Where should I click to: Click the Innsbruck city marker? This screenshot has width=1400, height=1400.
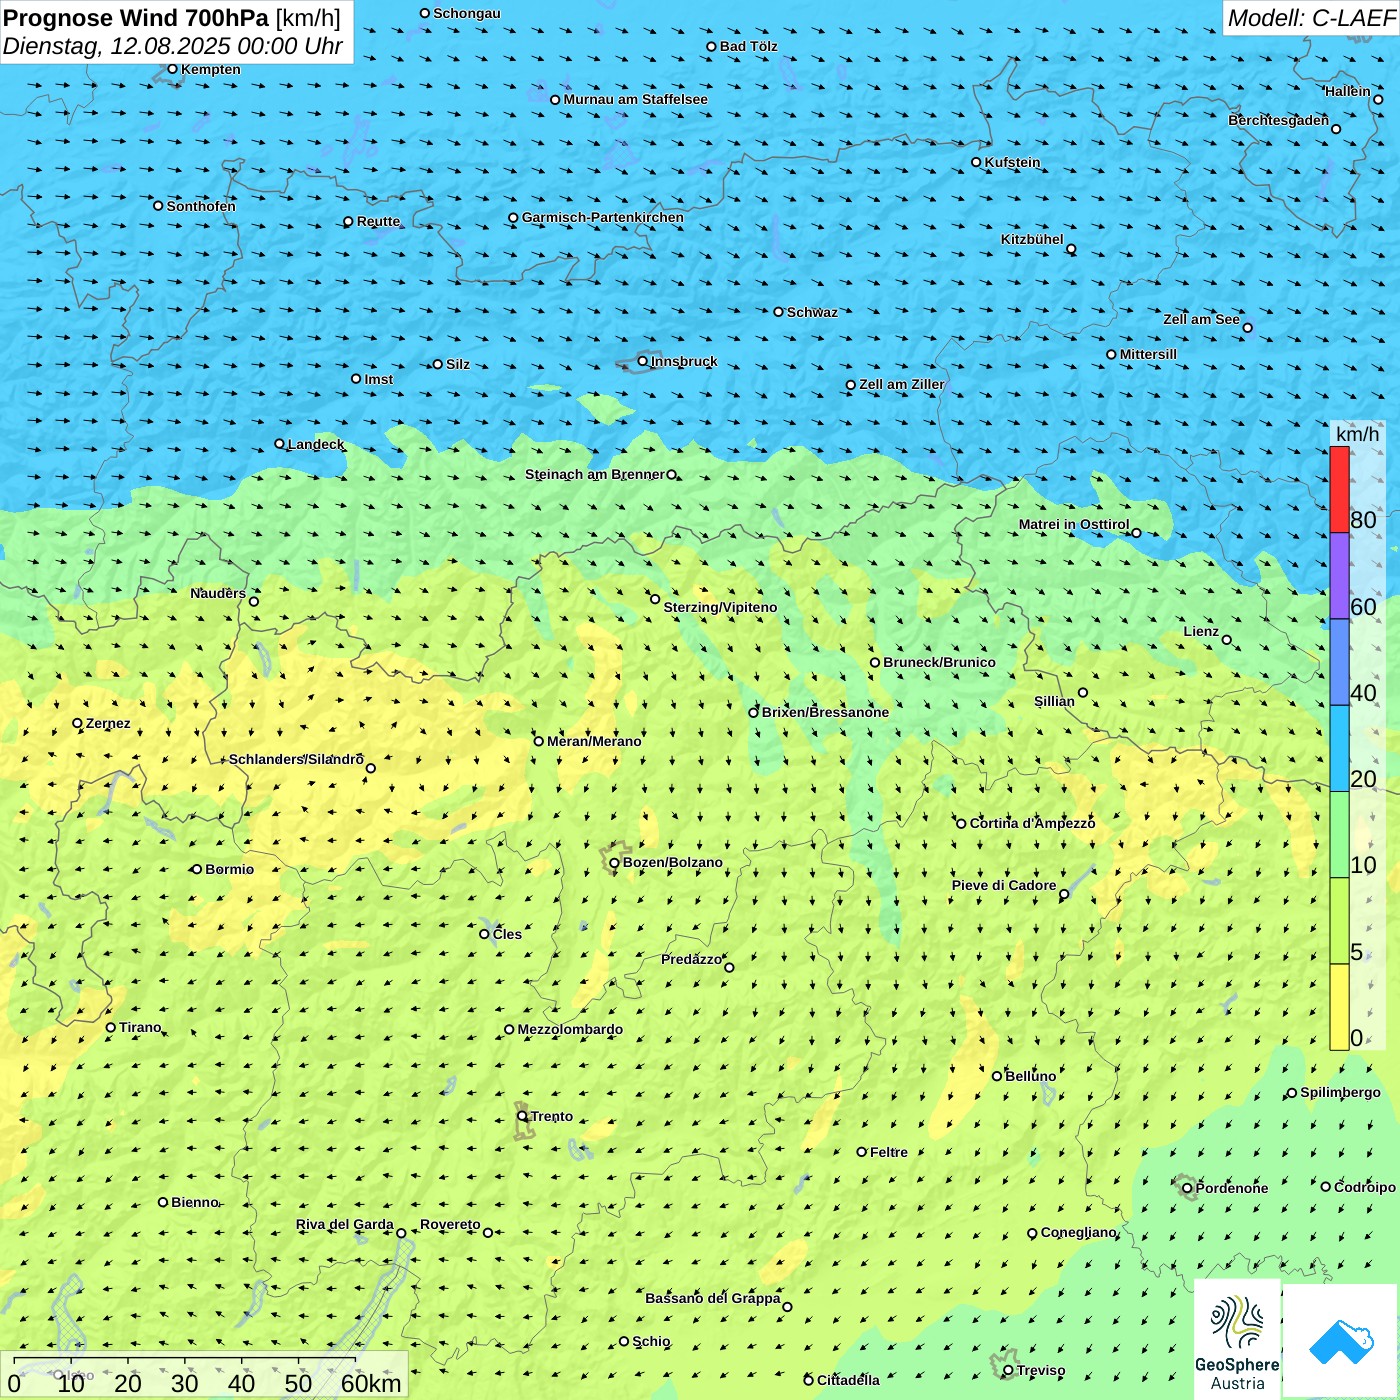click(643, 361)
